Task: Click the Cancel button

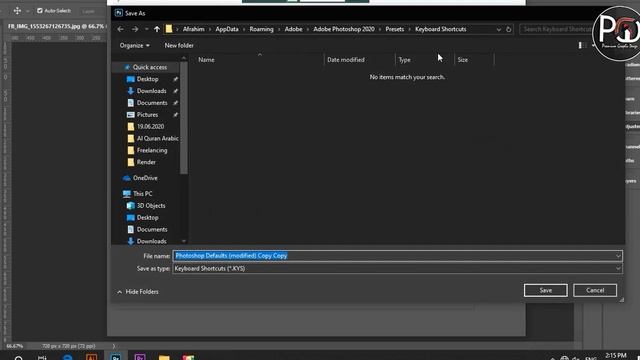Action: 595,290
